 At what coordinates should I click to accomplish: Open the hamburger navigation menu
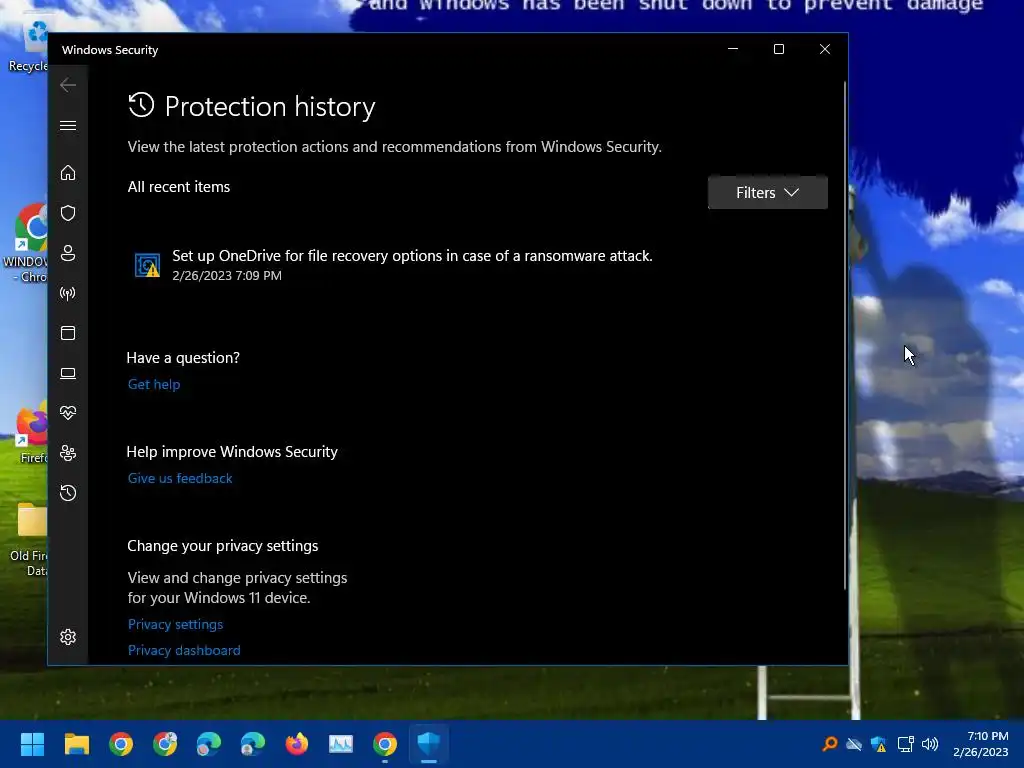pos(68,125)
